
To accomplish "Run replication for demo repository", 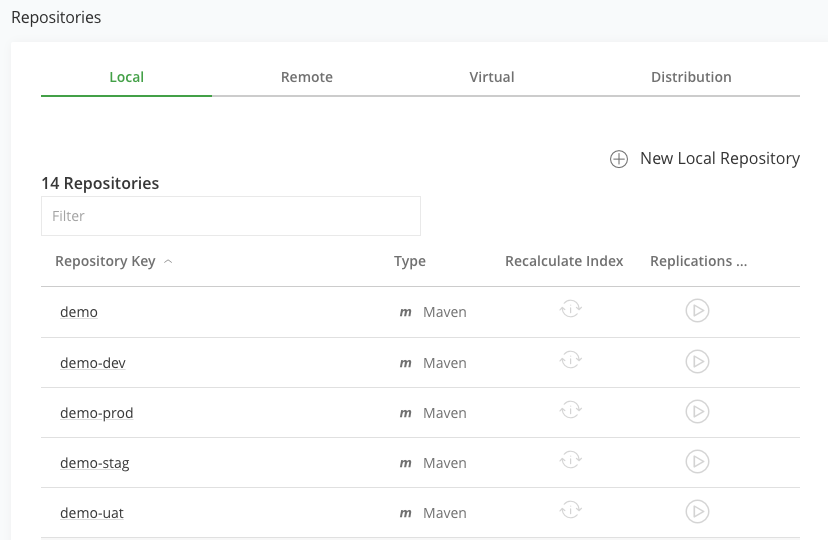I will pos(697,311).
